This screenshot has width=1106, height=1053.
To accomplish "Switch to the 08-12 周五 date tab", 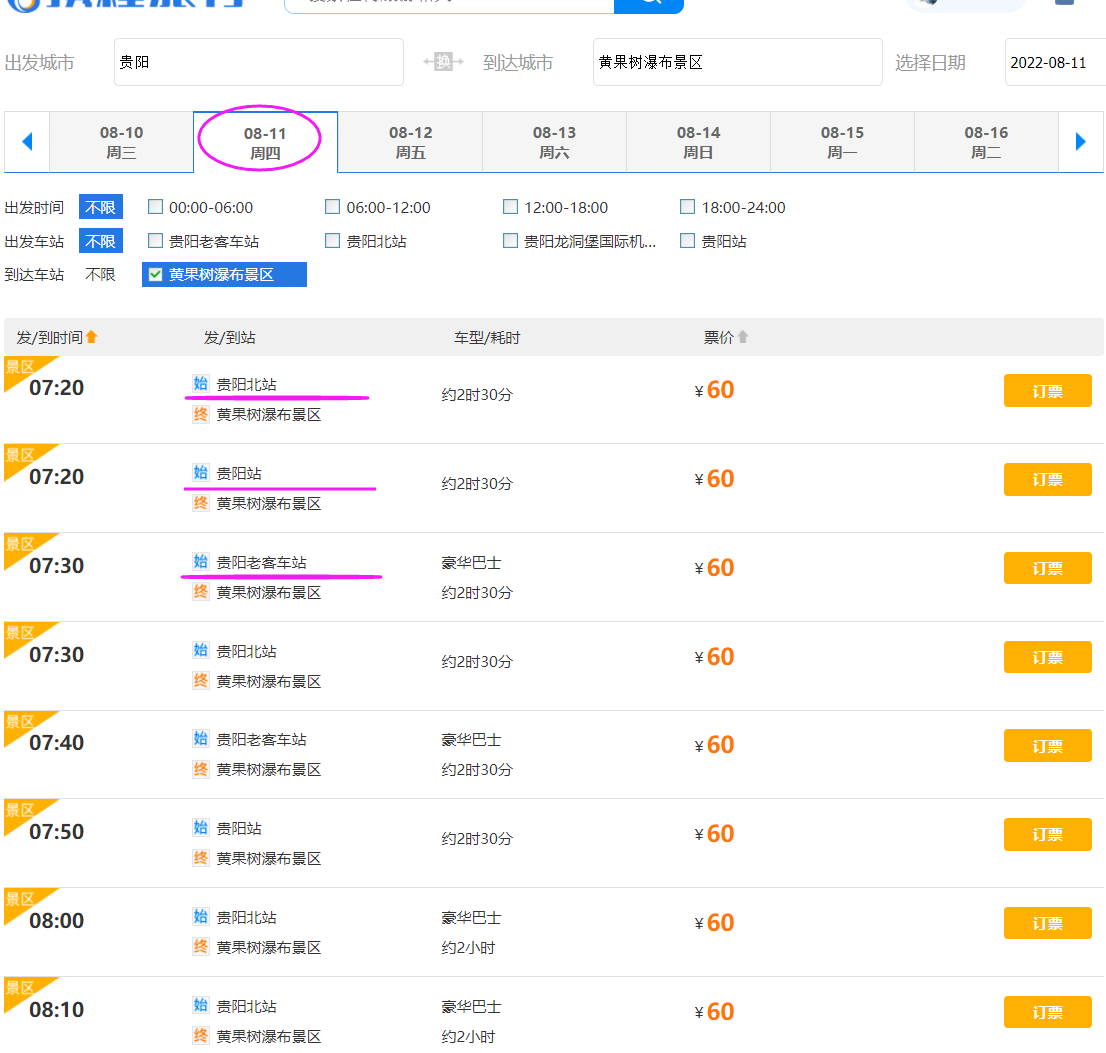I will coord(410,142).
